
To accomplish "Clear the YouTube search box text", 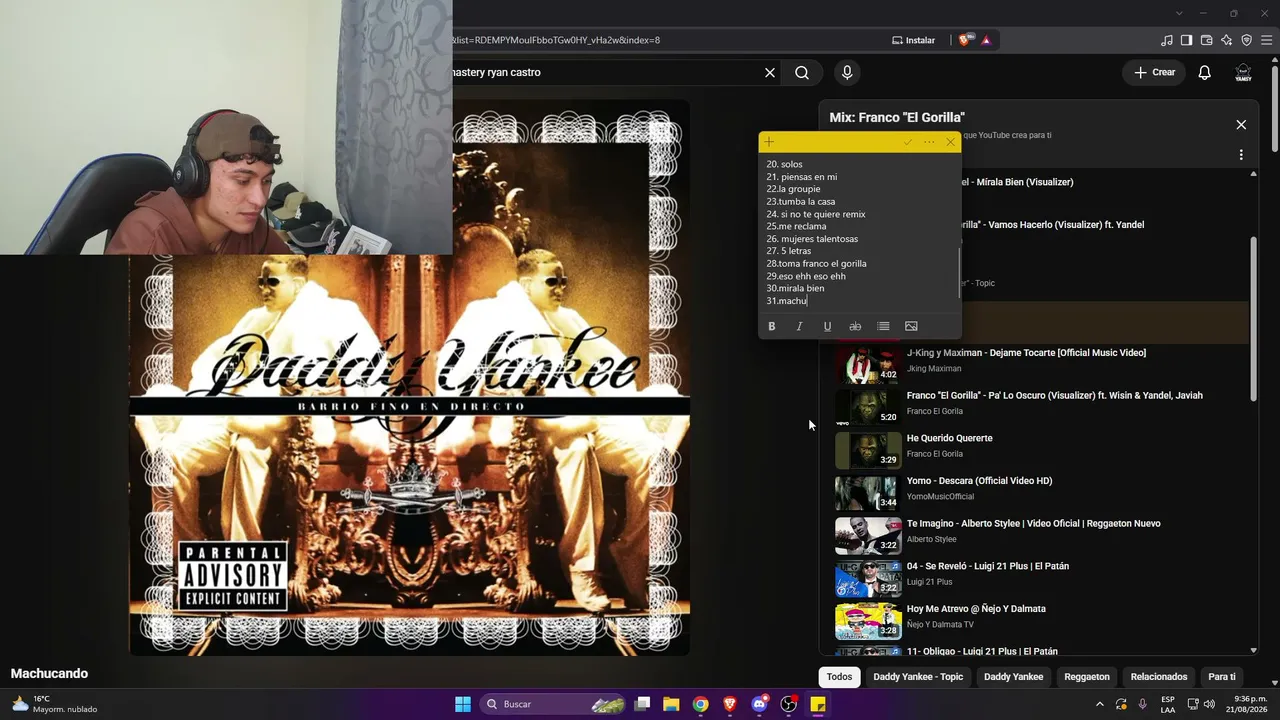I will tap(770, 72).
